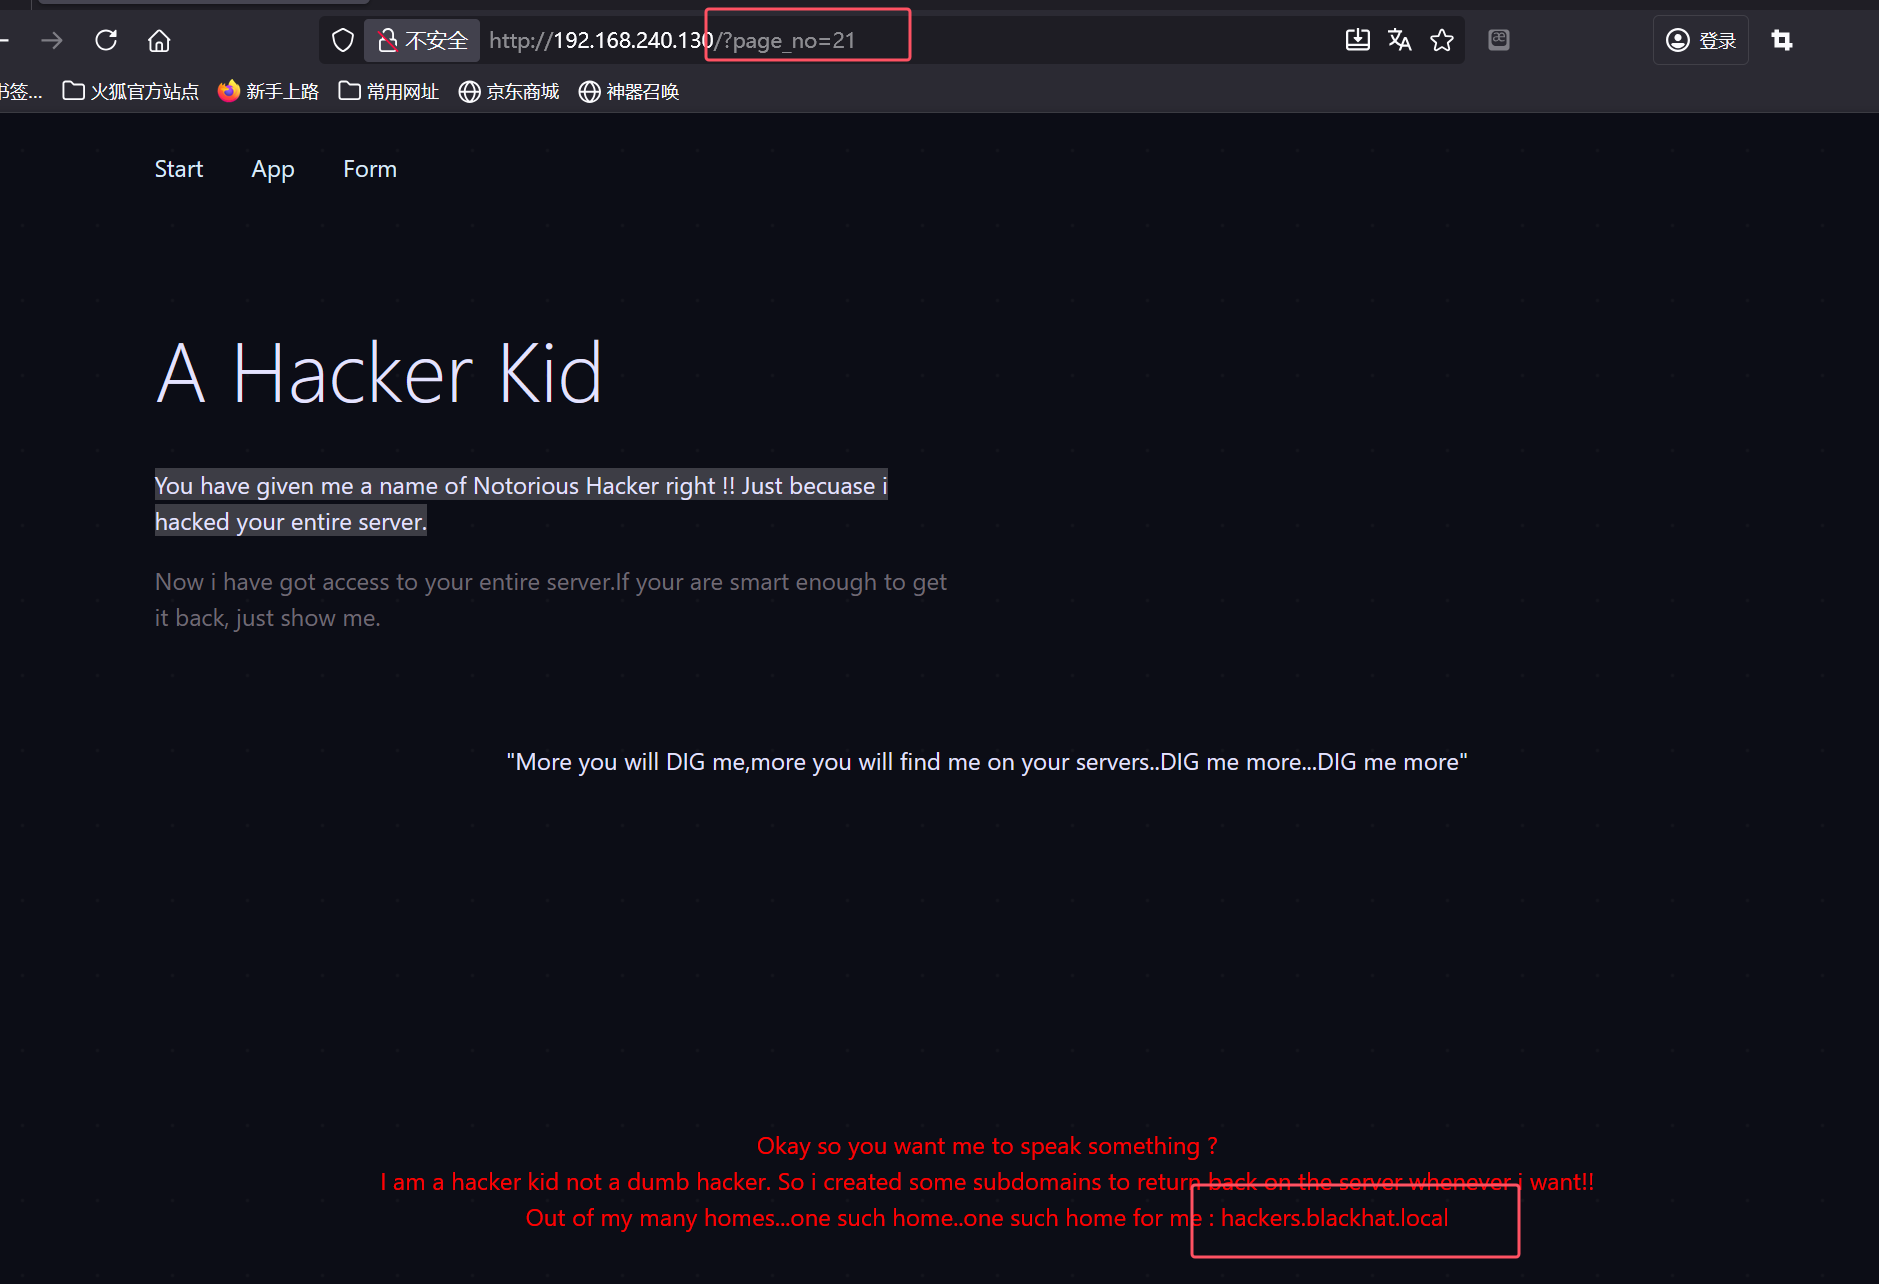
Task: Bookmark this page with the star icon
Action: (x=1441, y=40)
